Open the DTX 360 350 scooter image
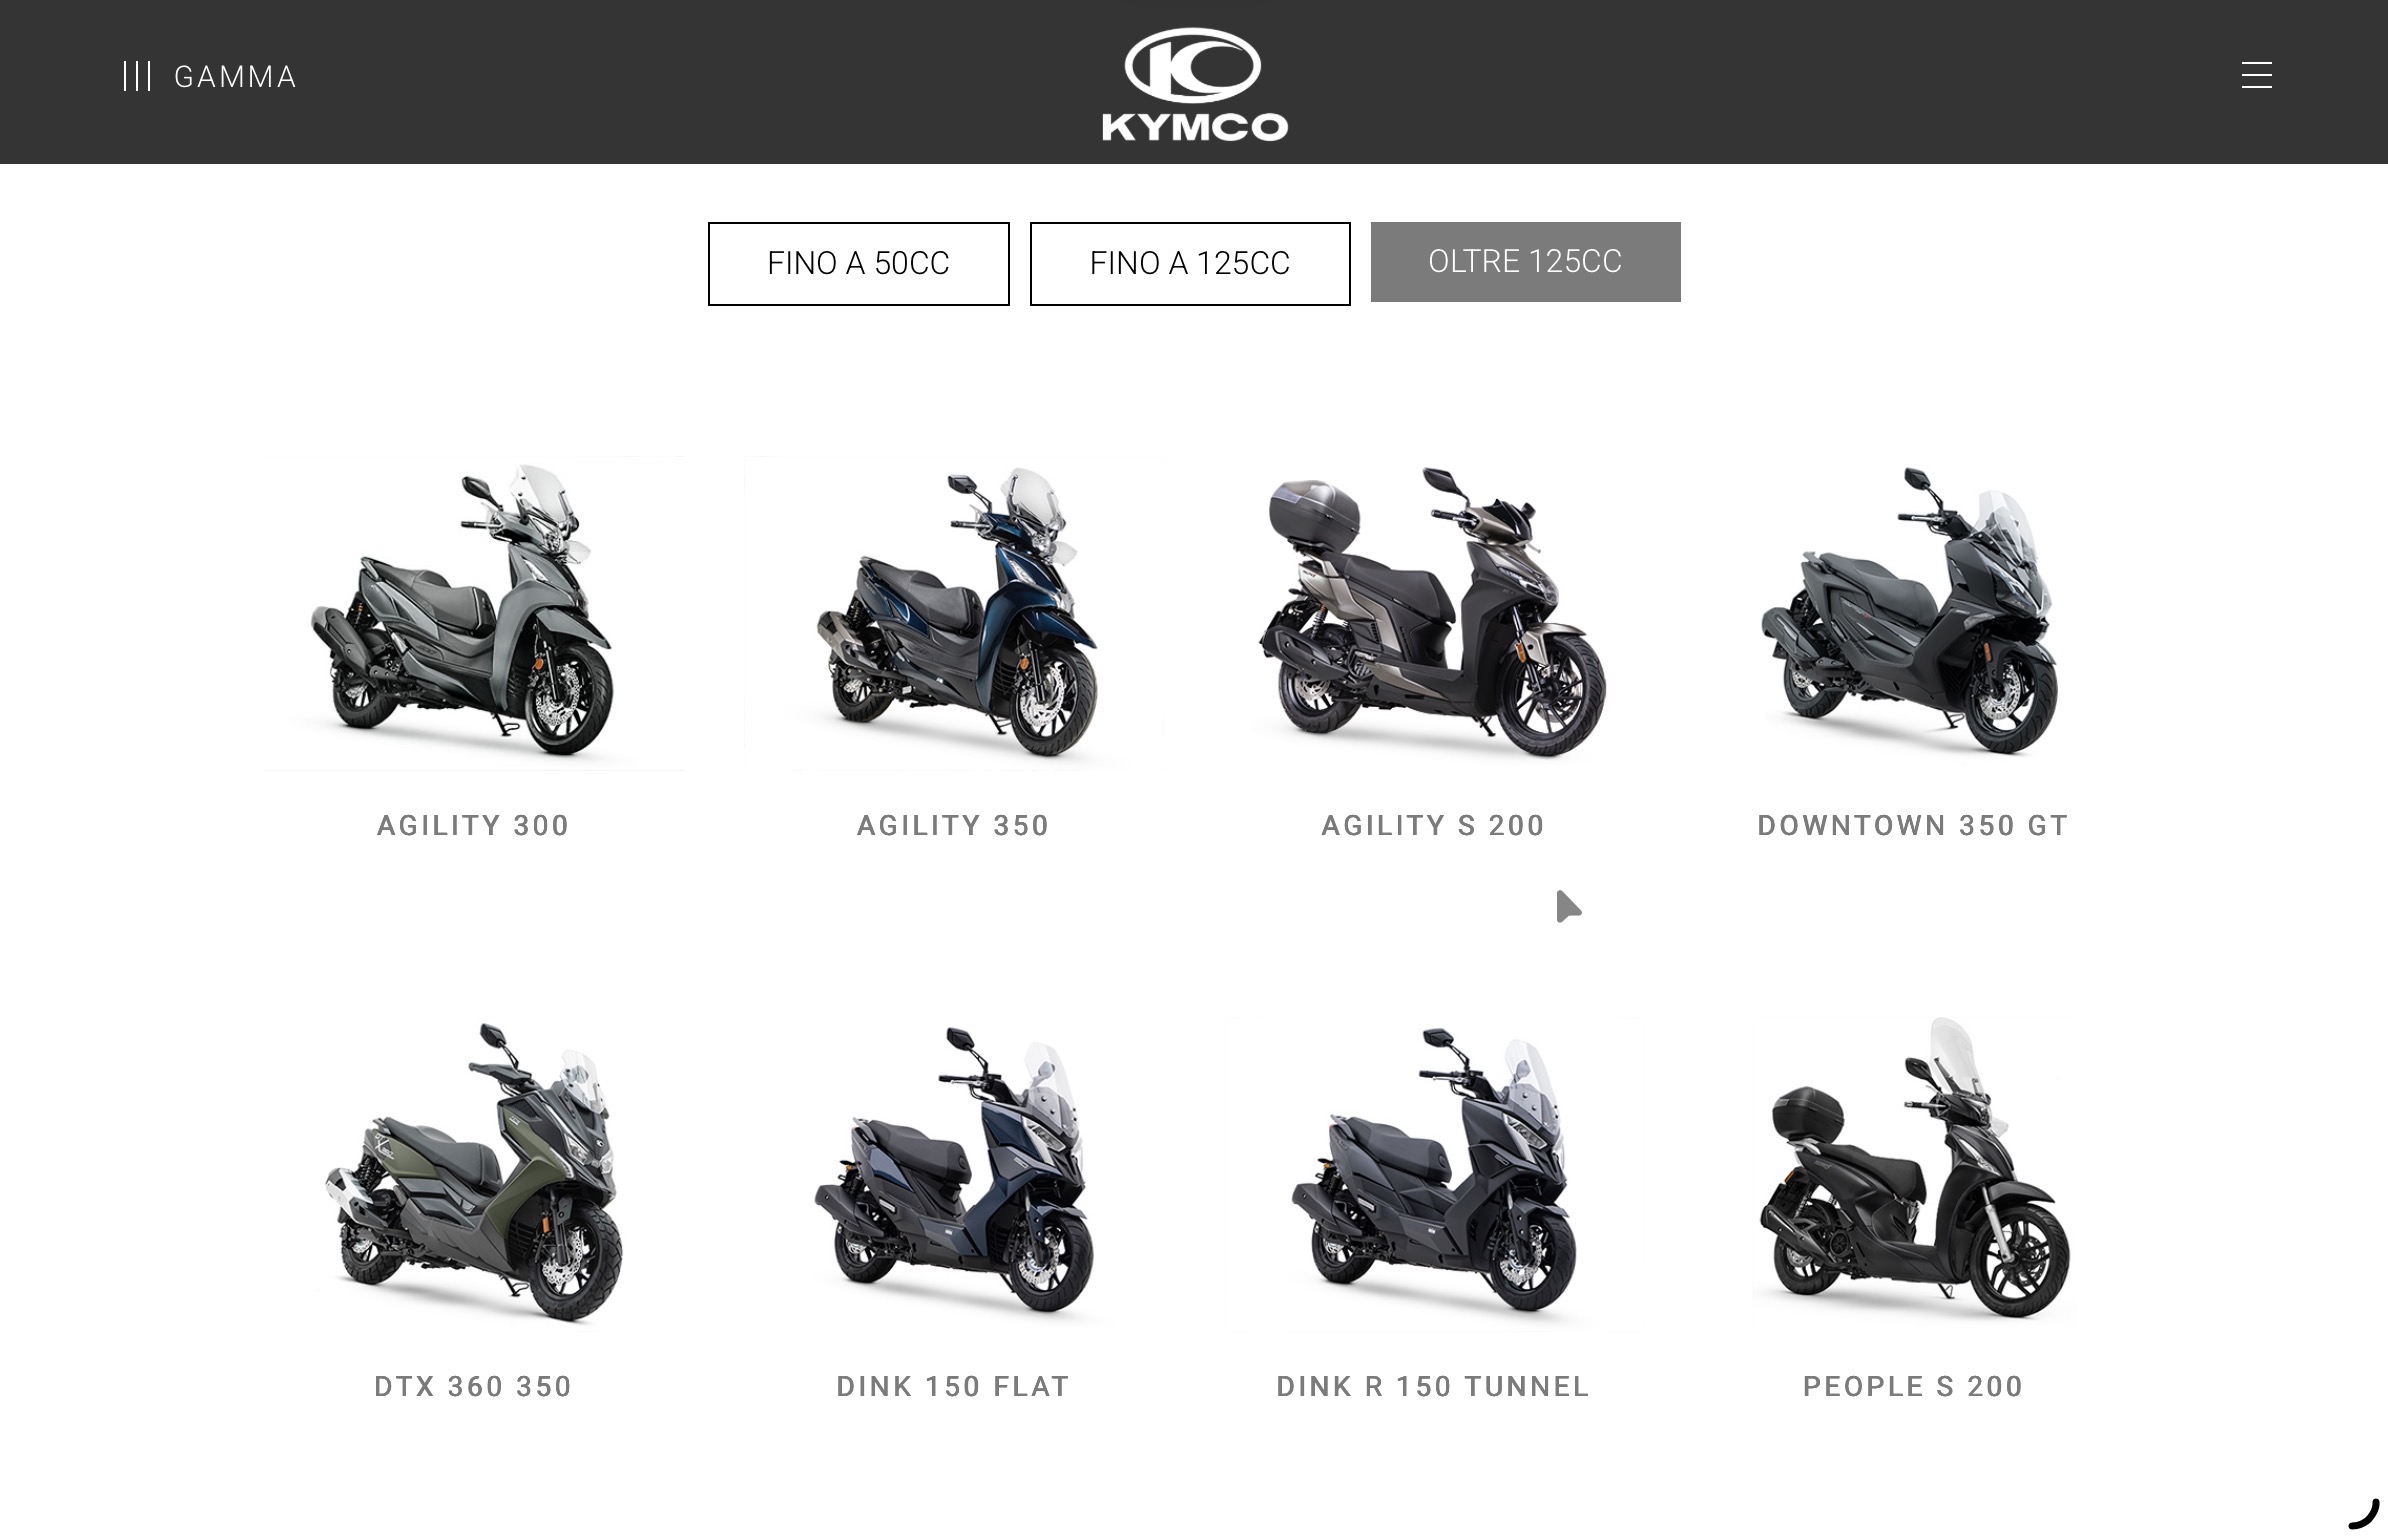2388x1538 pixels. (x=474, y=1172)
